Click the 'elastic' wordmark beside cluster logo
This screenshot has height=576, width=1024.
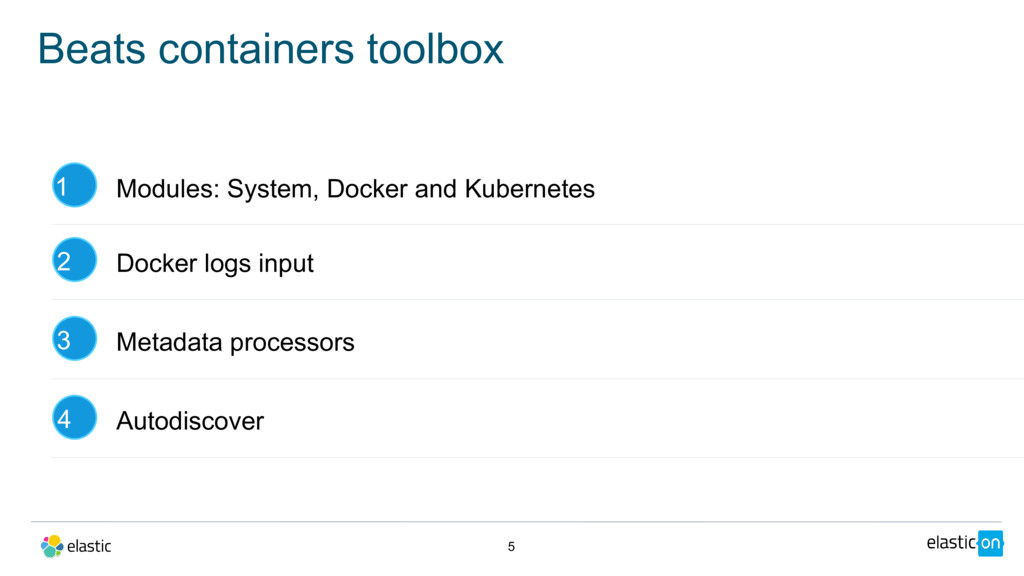[89, 546]
